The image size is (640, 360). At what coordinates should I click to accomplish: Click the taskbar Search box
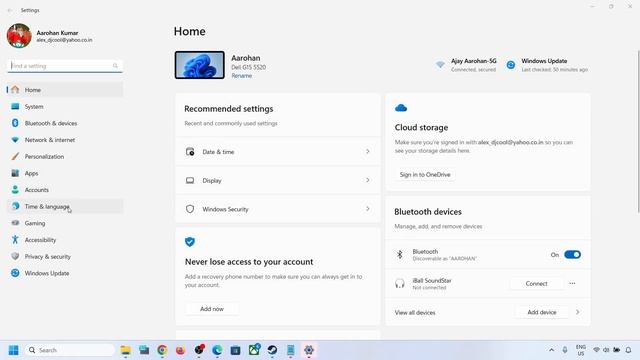[70, 350]
